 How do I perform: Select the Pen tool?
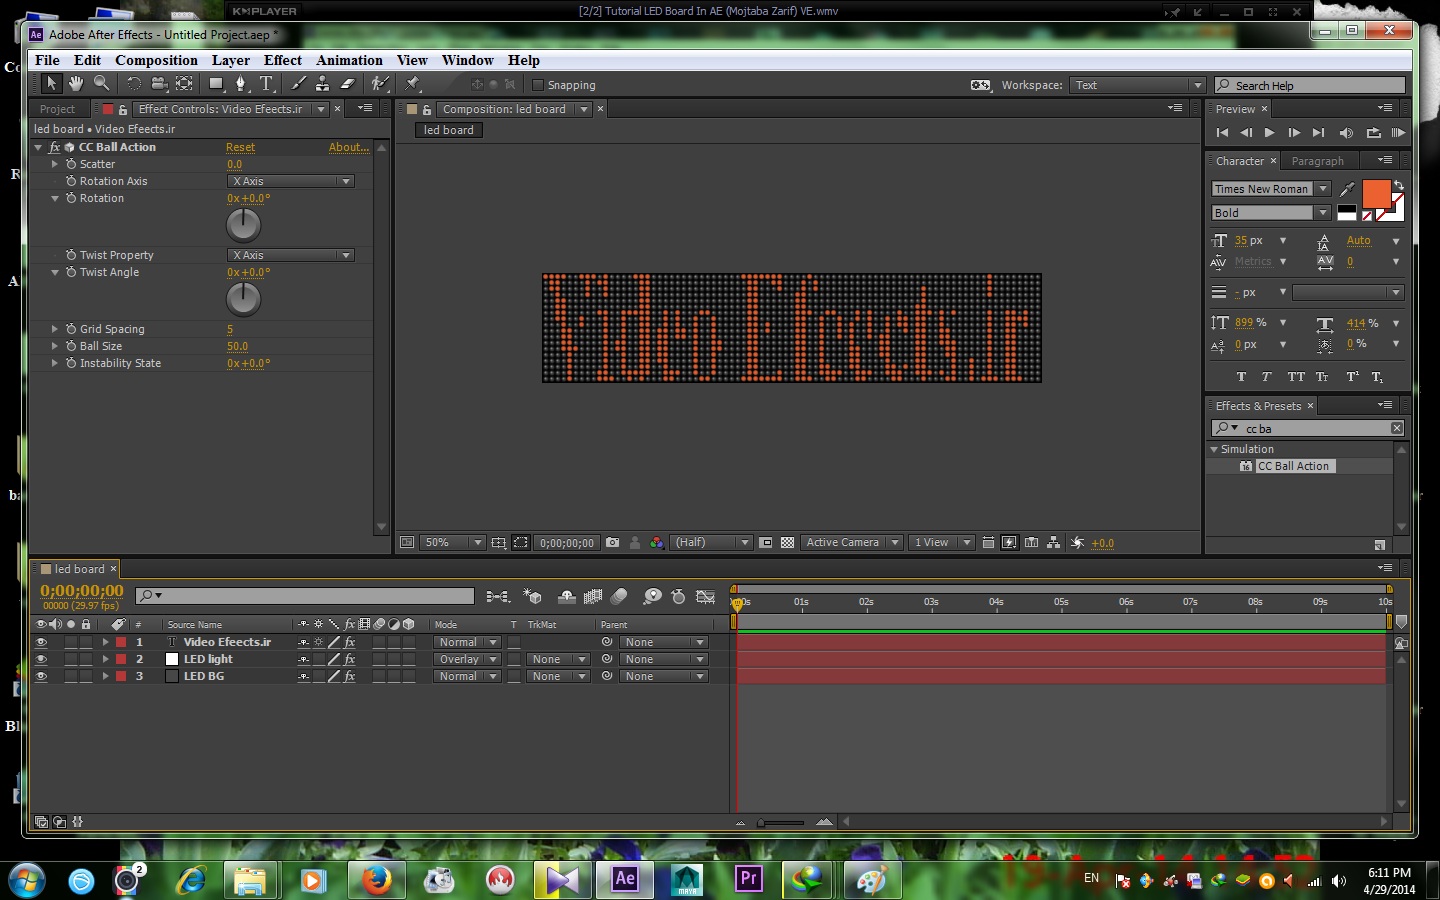click(240, 84)
